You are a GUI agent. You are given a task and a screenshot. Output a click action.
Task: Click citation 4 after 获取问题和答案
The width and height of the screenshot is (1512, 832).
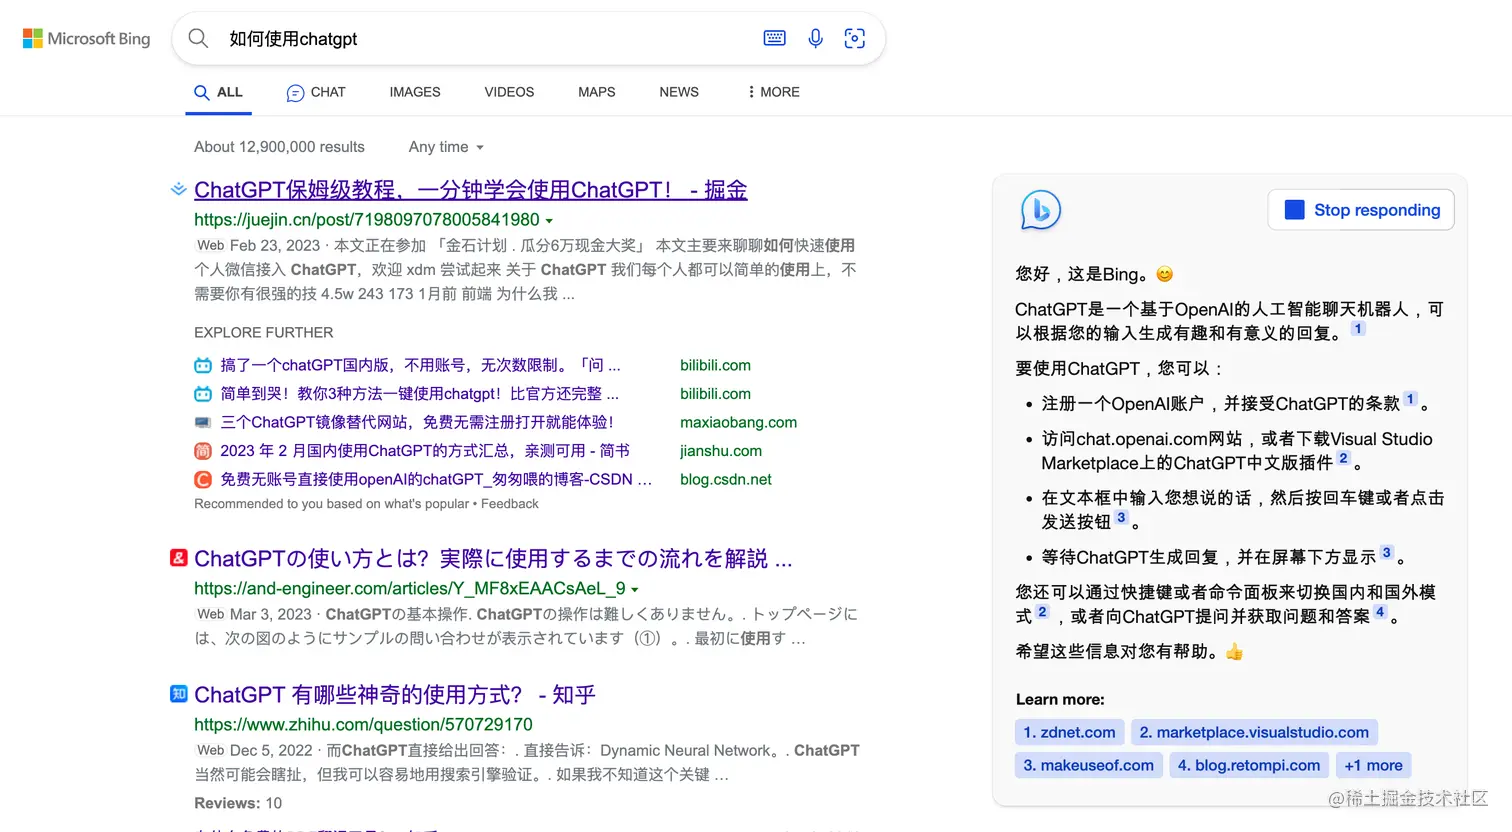pos(1380,612)
